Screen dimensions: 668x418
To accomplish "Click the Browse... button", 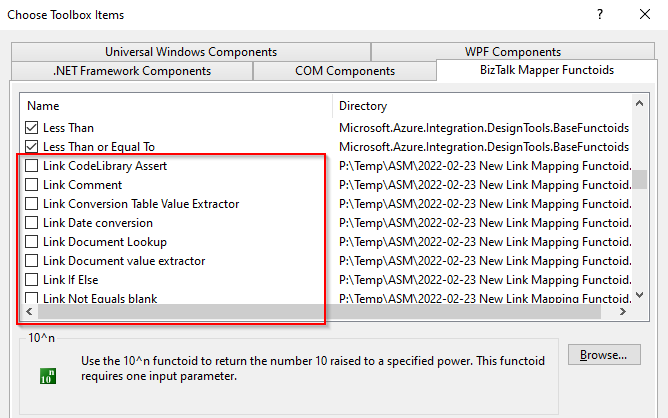I will coord(603,355).
